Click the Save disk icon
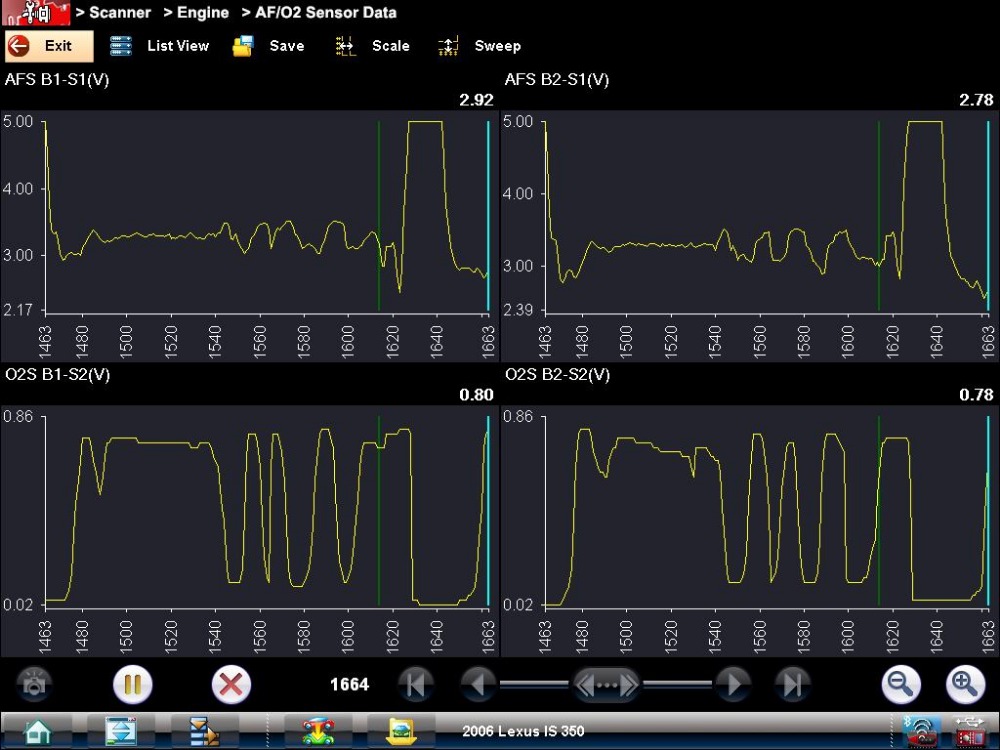Image resolution: width=1000 pixels, height=750 pixels. click(x=243, y=46)
